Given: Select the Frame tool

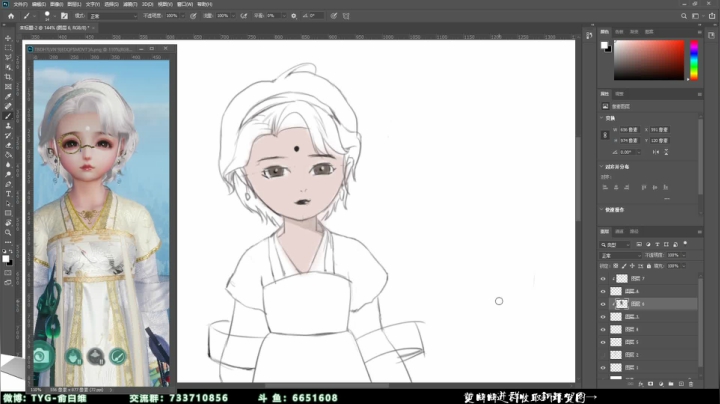Looking at the screenshot, I should (8, 86).
